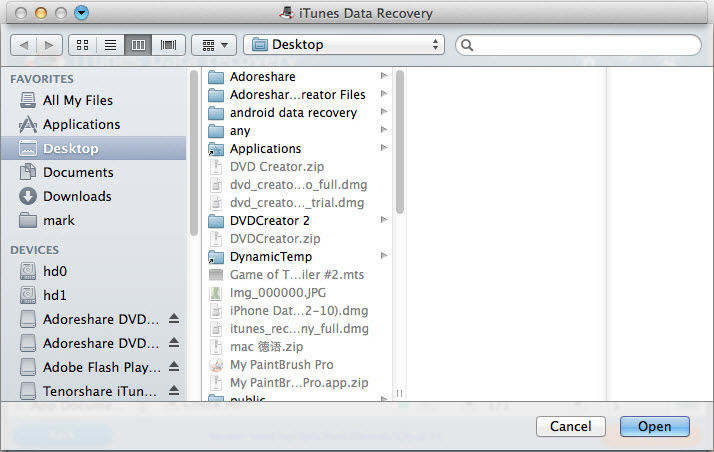The height and width of the screenshot is (452, 714).
Task: Expand the Adoreshare folder arrow
Action: (x=384, y=76)
